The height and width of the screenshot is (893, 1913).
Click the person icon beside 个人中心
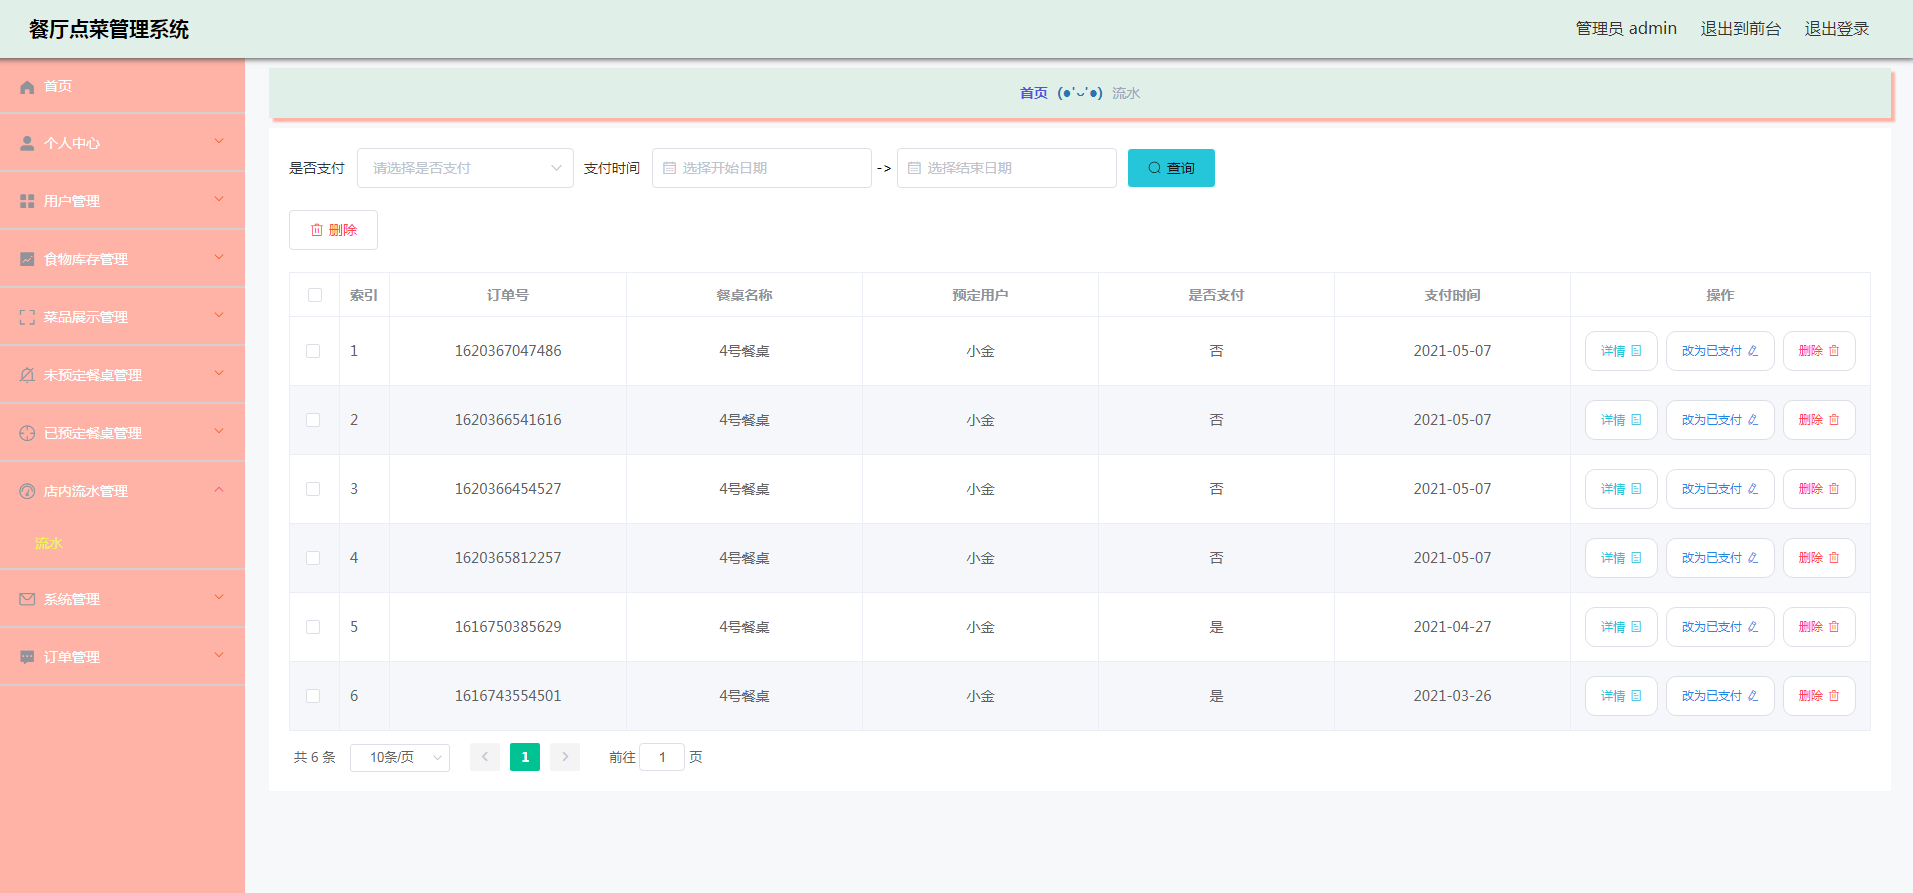click(x=27, y=143)
